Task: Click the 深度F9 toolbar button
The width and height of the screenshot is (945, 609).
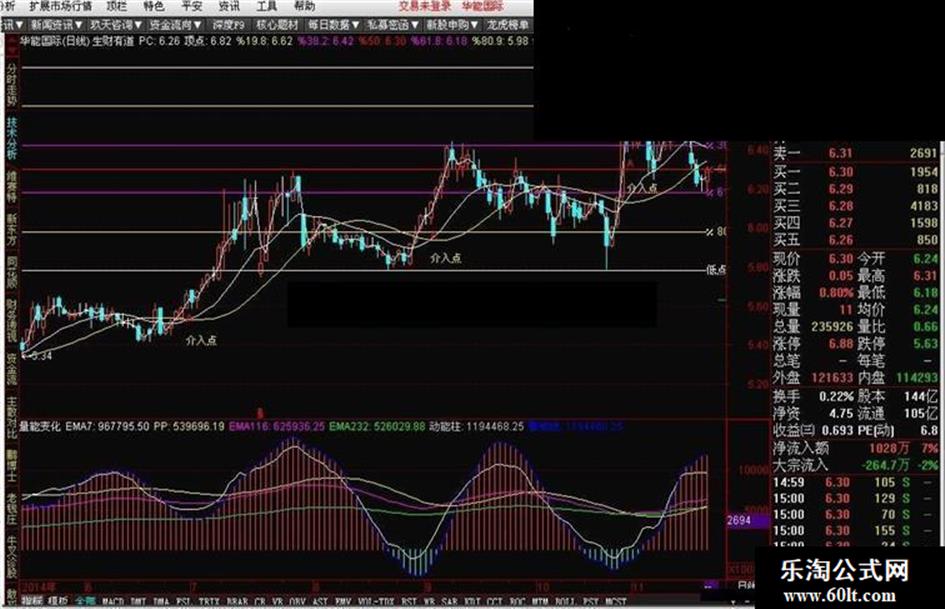Action: [x=228, y=25]
